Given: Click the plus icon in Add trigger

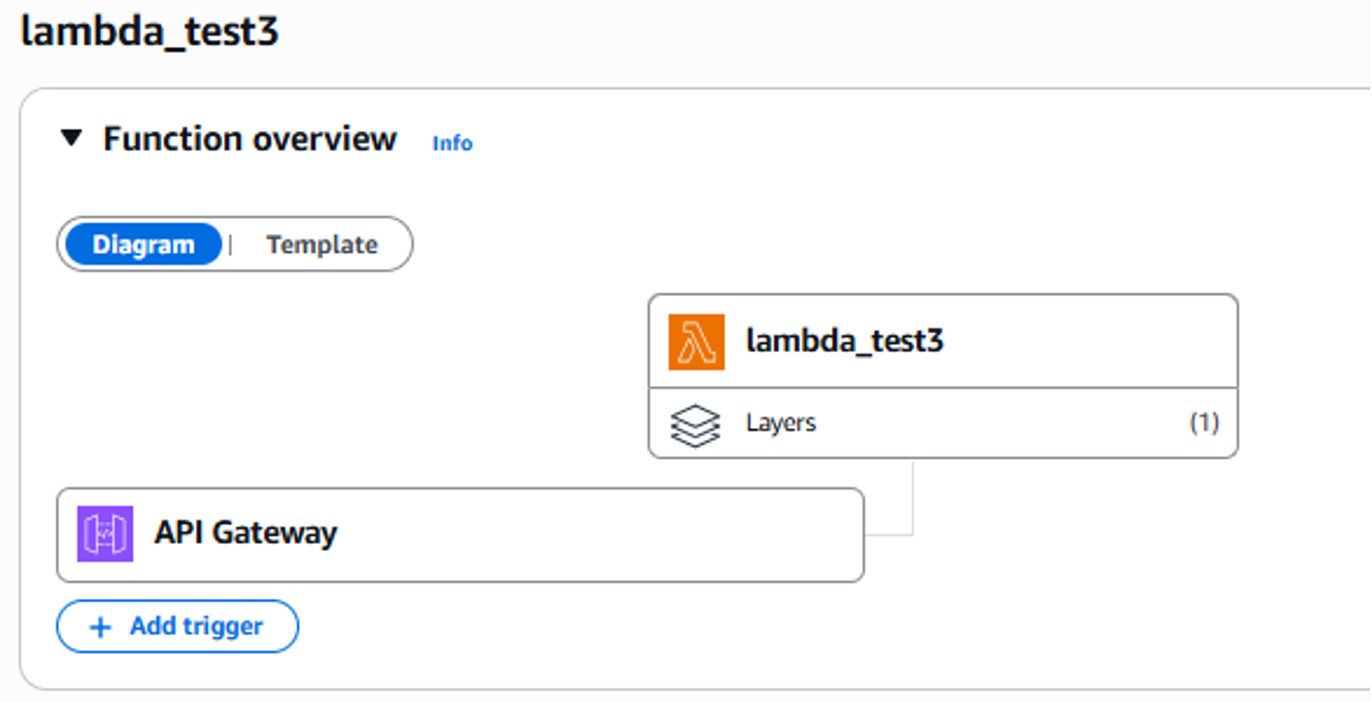Looking at the screenshot, I should point(100,627).
